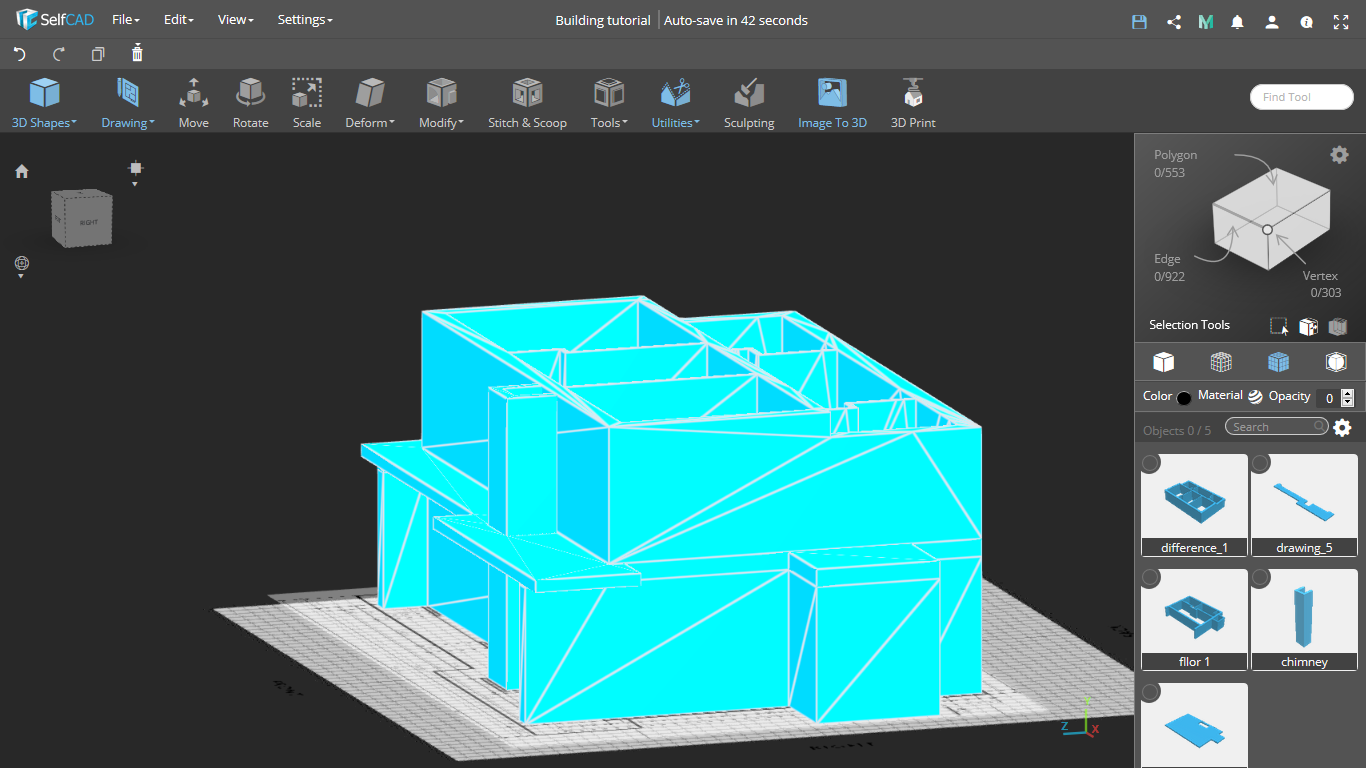This screenshot has width=1366, height=768.
Task: Click the Delete trash icon
Action: click(x=137, y=53)
